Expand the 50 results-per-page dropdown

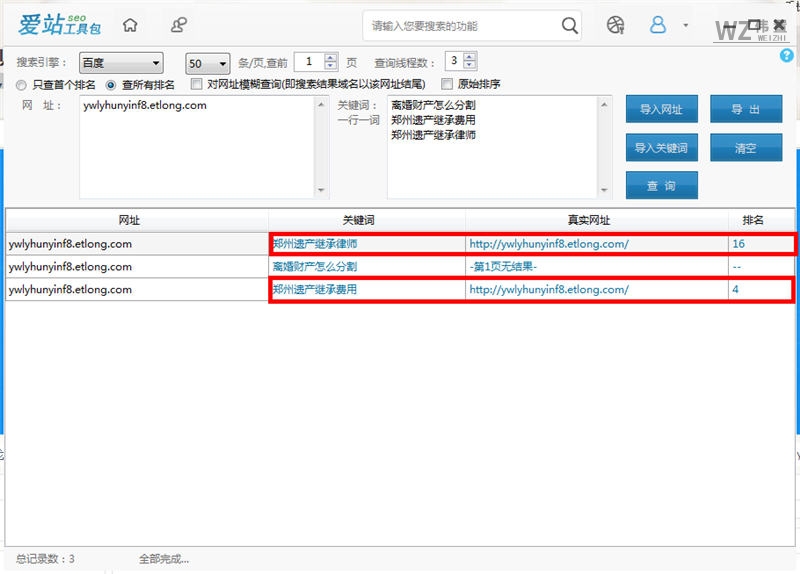pos(208,62)
